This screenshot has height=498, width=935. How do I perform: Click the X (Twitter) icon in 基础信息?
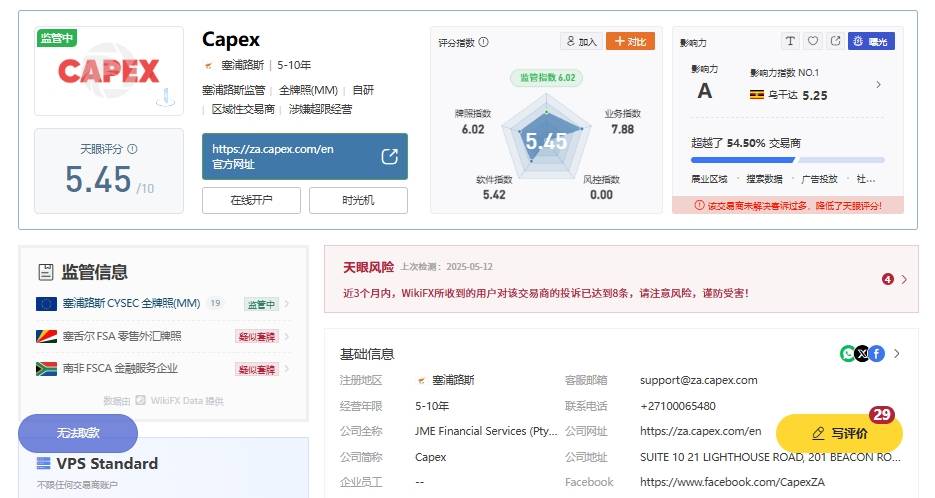(x=862, y=354)
